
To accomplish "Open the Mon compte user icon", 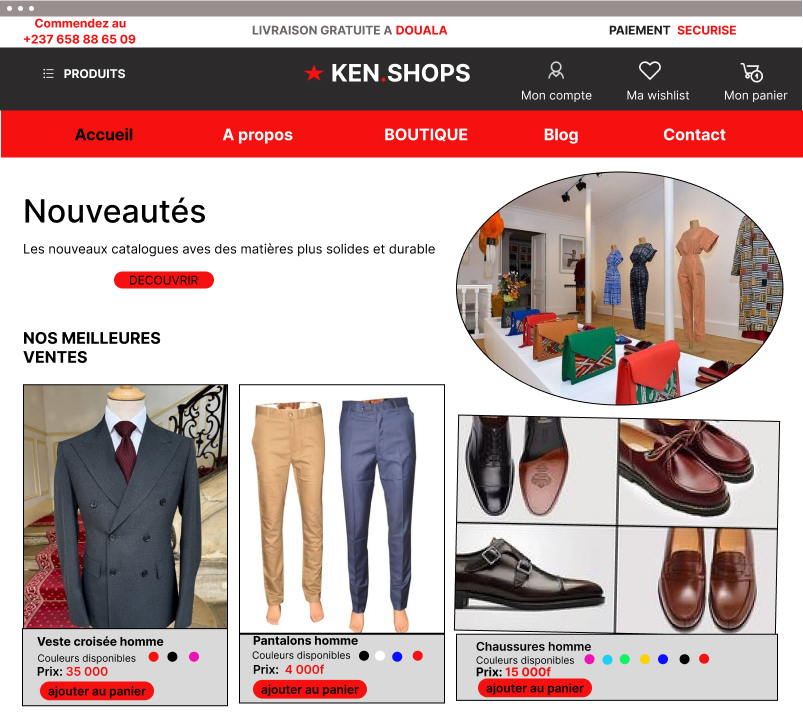I will (556, 71).
